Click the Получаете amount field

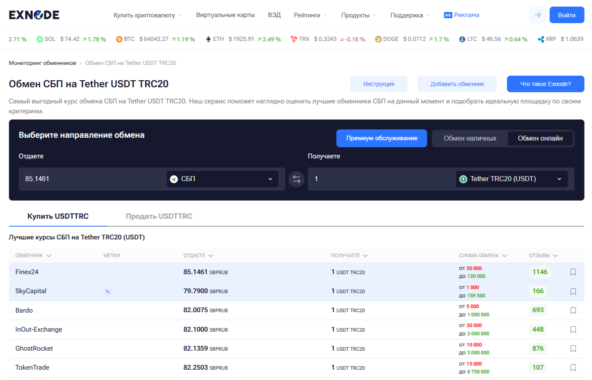pos(381,179)
